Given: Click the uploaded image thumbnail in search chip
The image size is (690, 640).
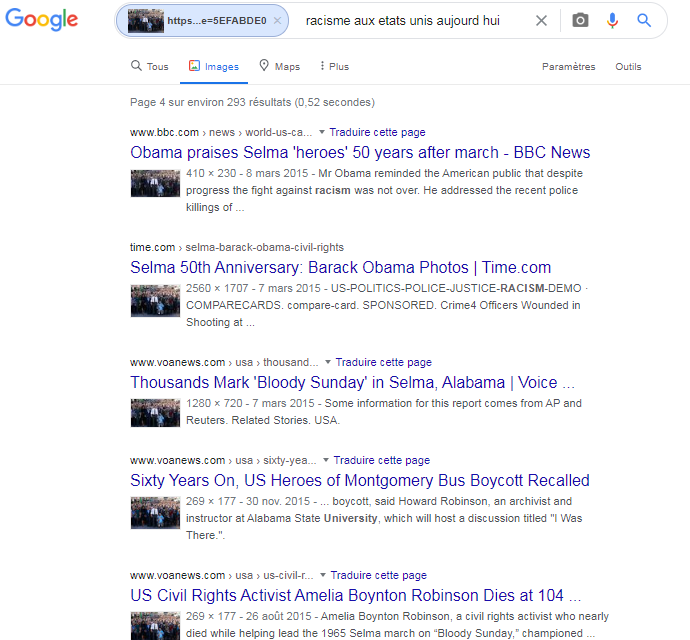Looking at the screenshot, I should click(146, 21).
